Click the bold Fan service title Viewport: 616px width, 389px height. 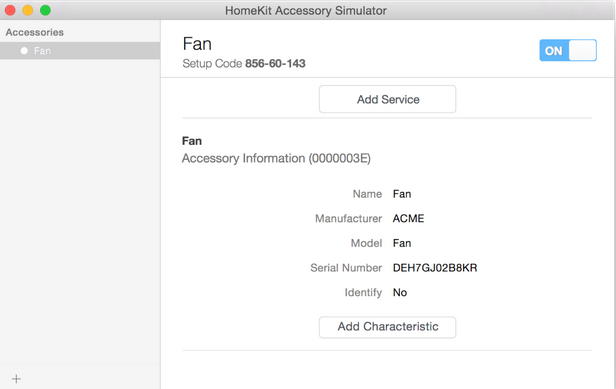192,141
